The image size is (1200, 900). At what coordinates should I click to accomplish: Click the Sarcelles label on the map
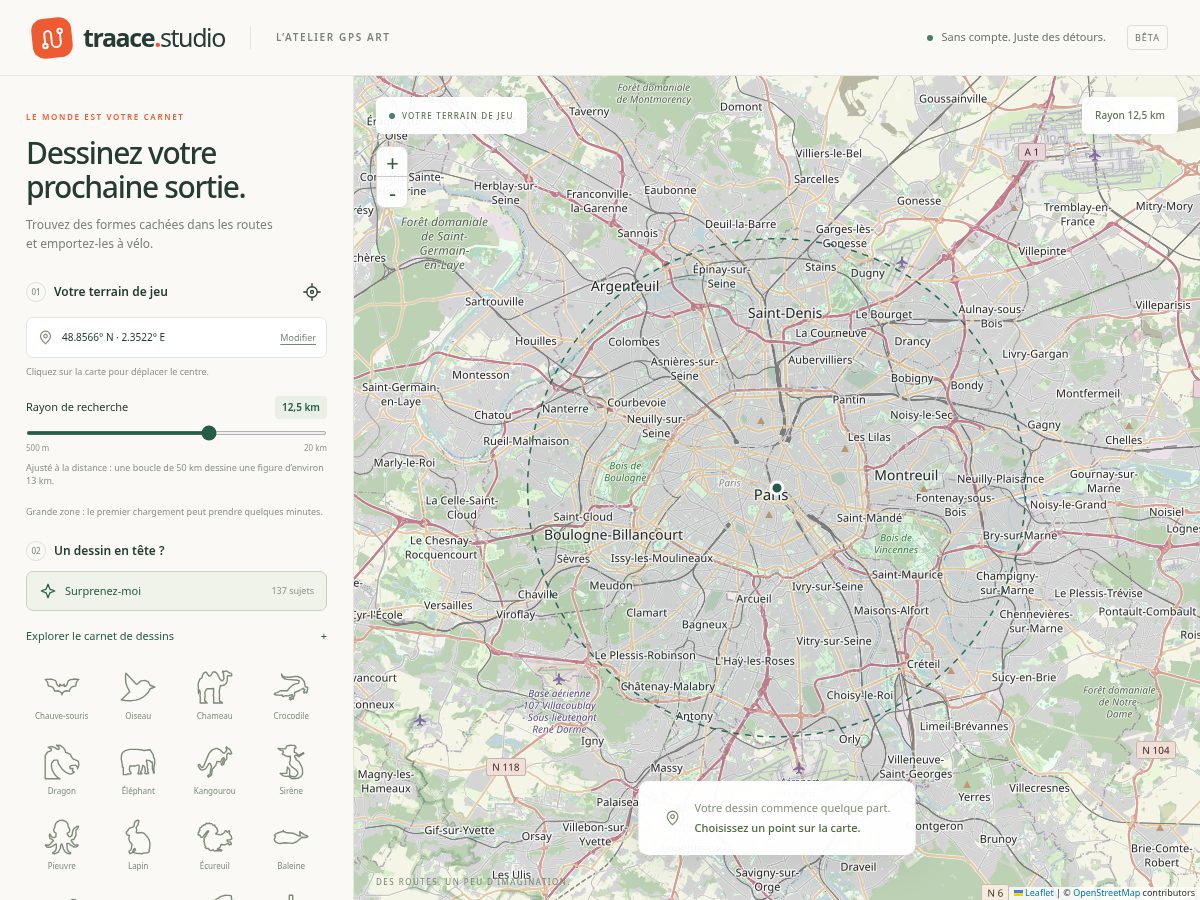point(816,180)
